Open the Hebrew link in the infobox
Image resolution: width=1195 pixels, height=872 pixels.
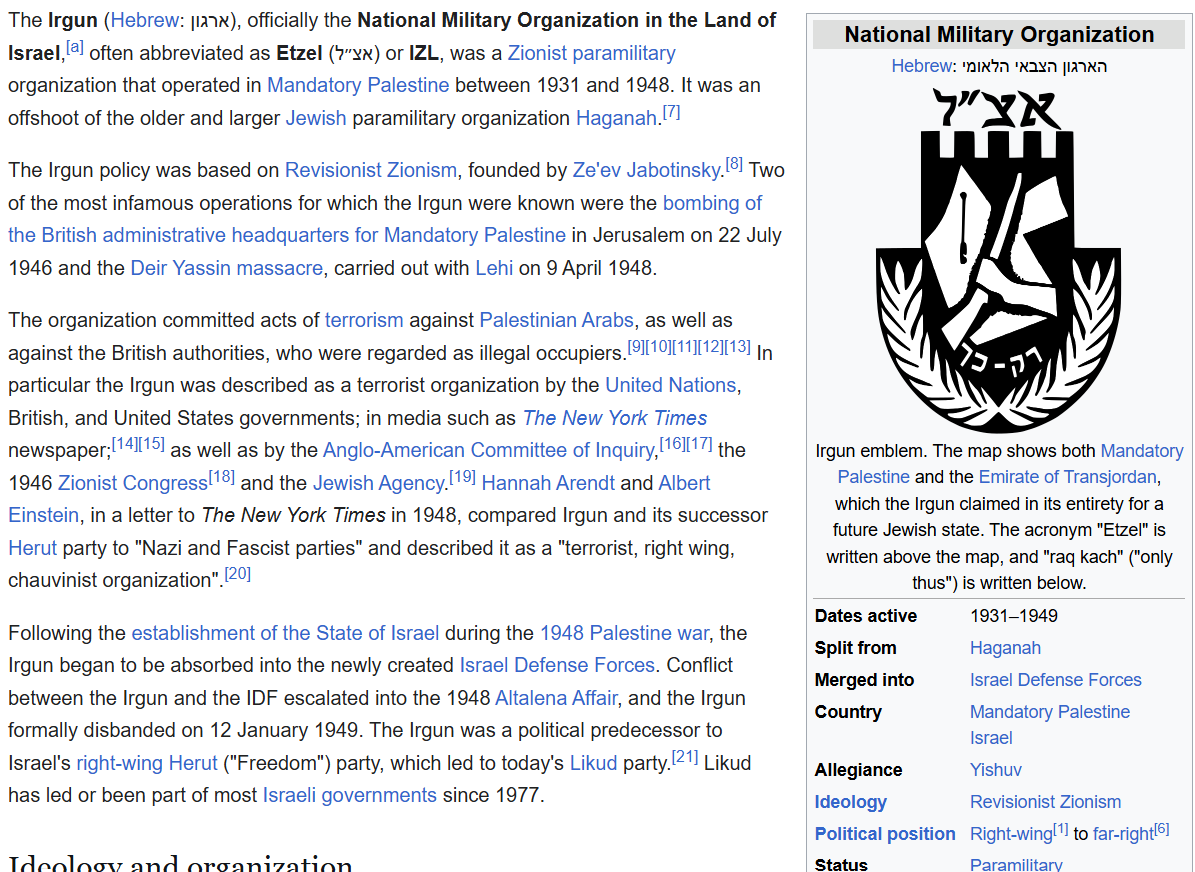pos(921,66)
